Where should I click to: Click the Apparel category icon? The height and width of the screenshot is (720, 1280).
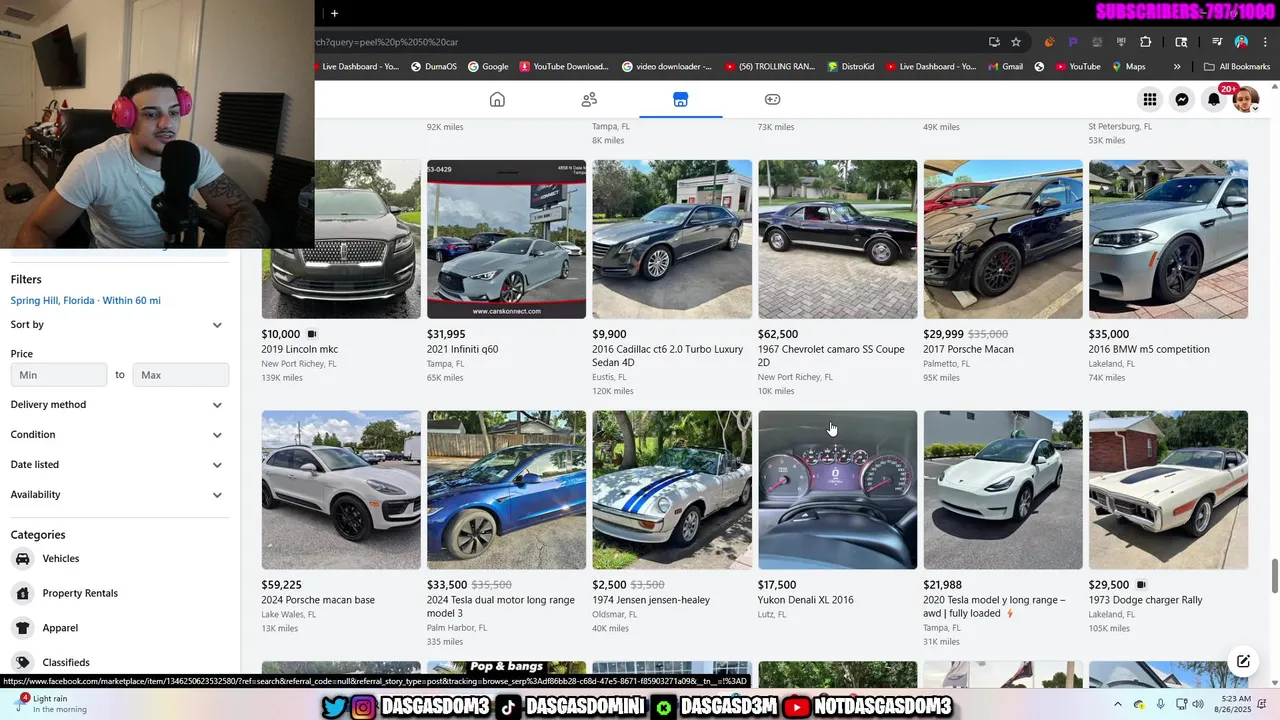pos(22,628)
